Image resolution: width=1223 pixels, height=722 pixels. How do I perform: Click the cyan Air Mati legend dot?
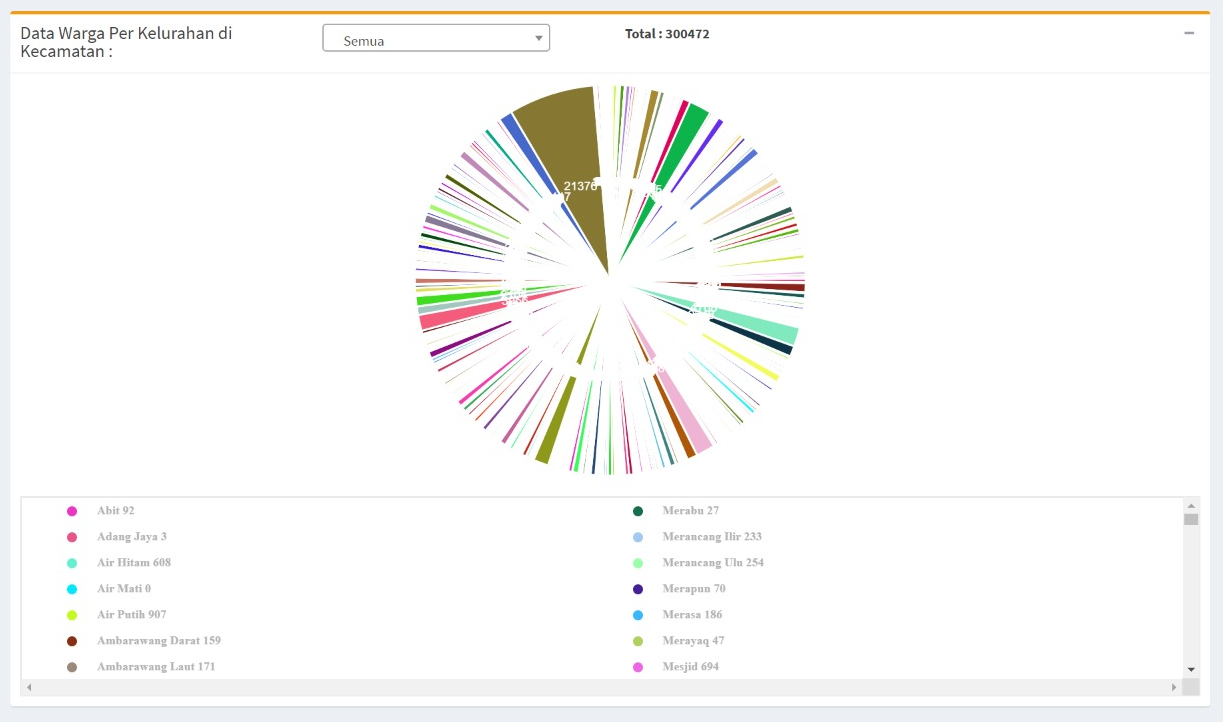click(72, 589)
